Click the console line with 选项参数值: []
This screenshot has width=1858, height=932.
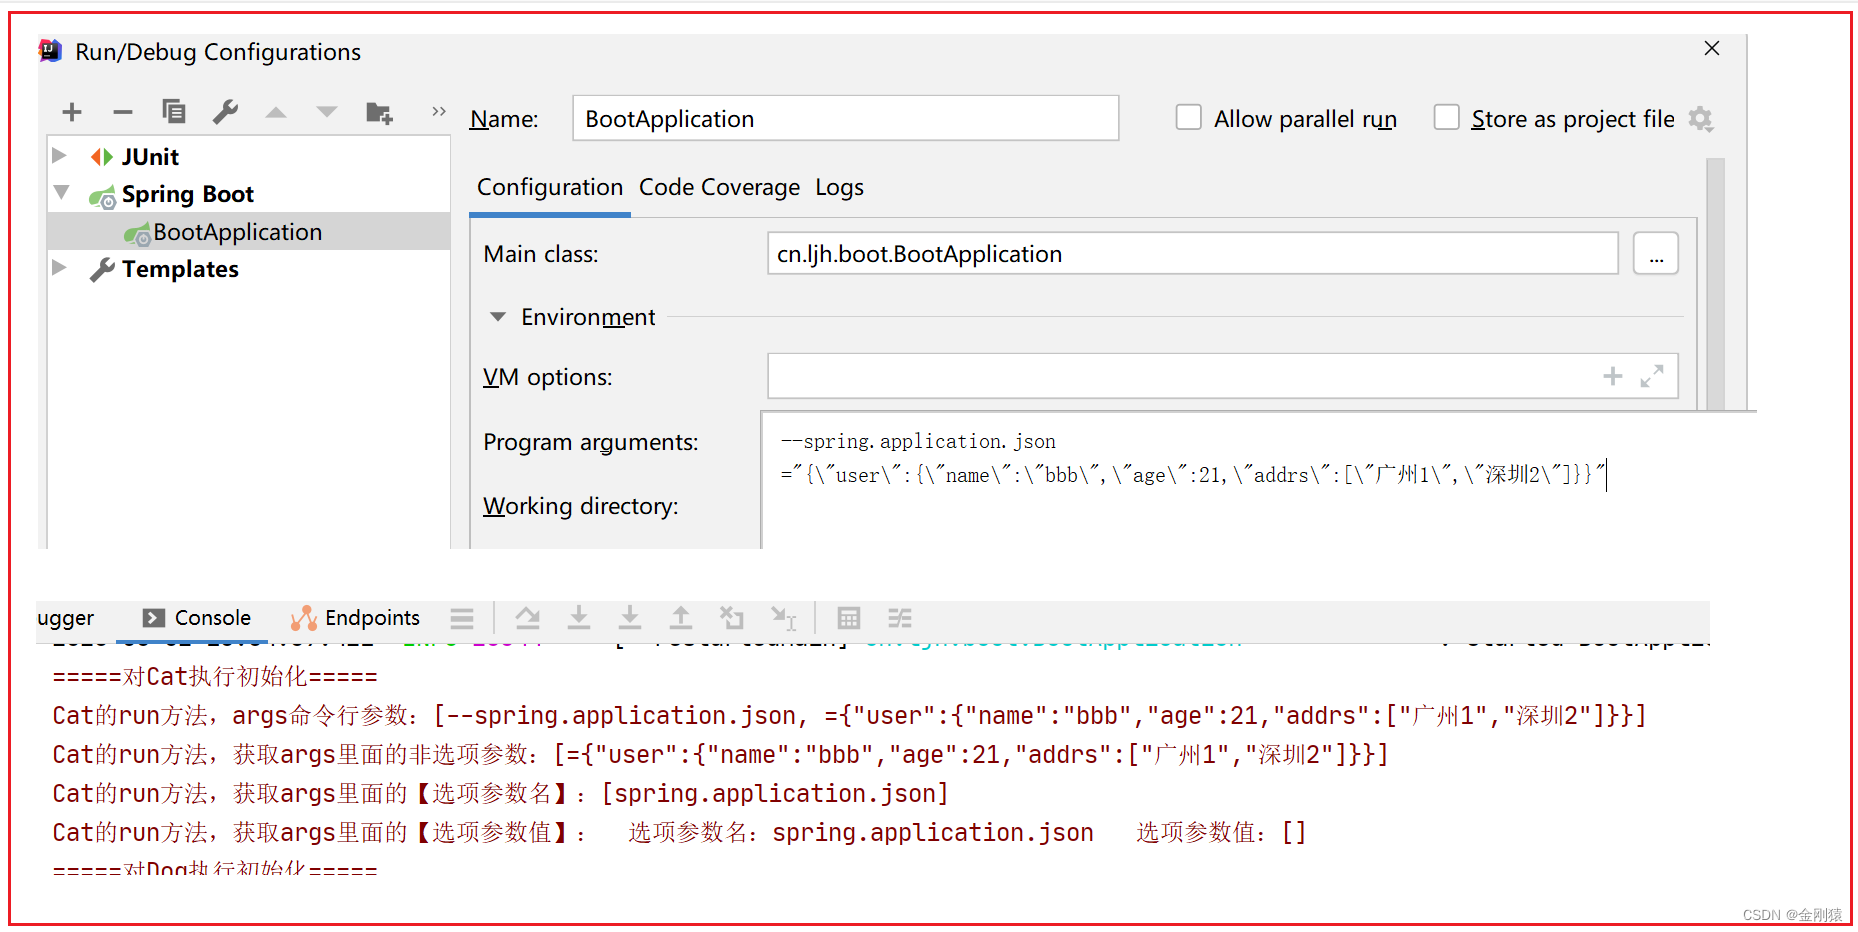point(679,833)
